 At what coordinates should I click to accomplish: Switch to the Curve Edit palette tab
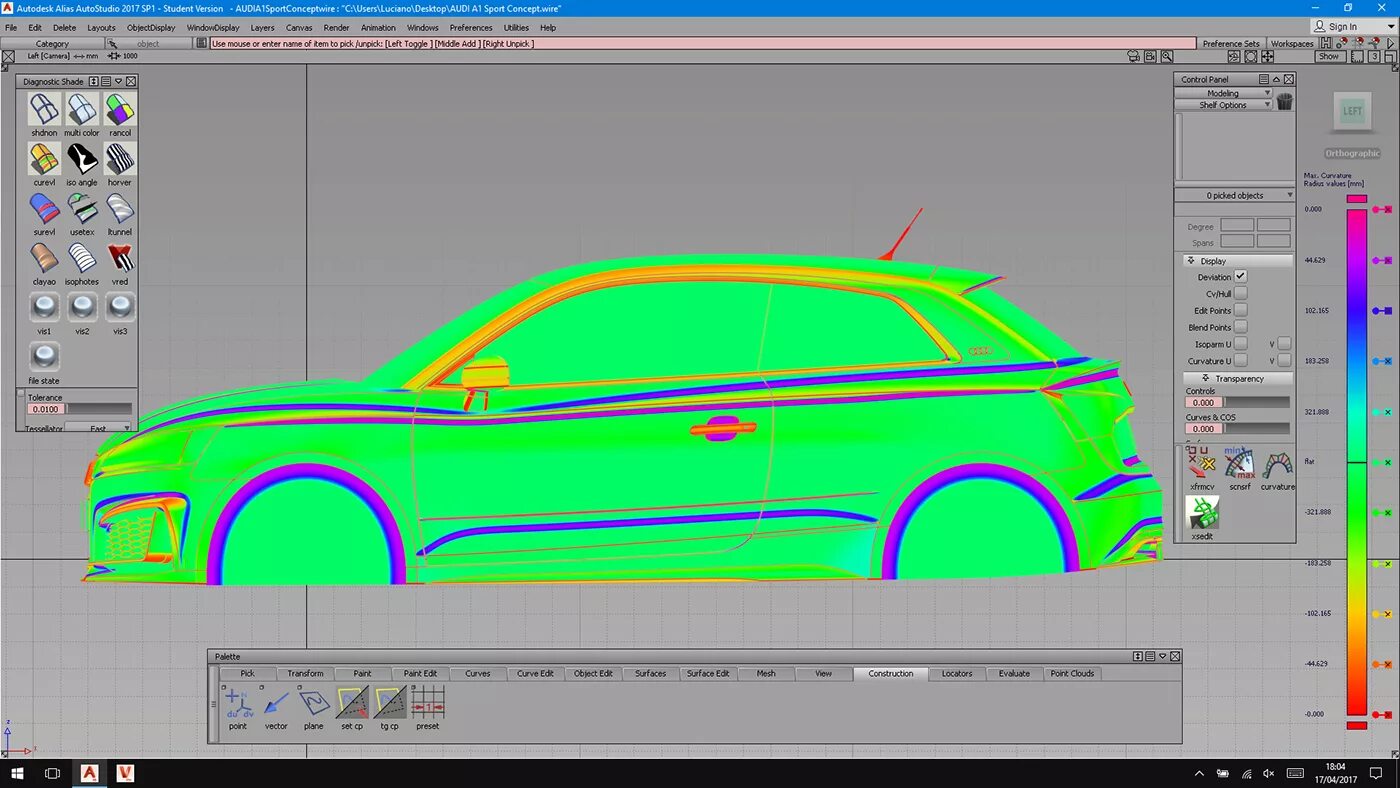tap(535, 673)
